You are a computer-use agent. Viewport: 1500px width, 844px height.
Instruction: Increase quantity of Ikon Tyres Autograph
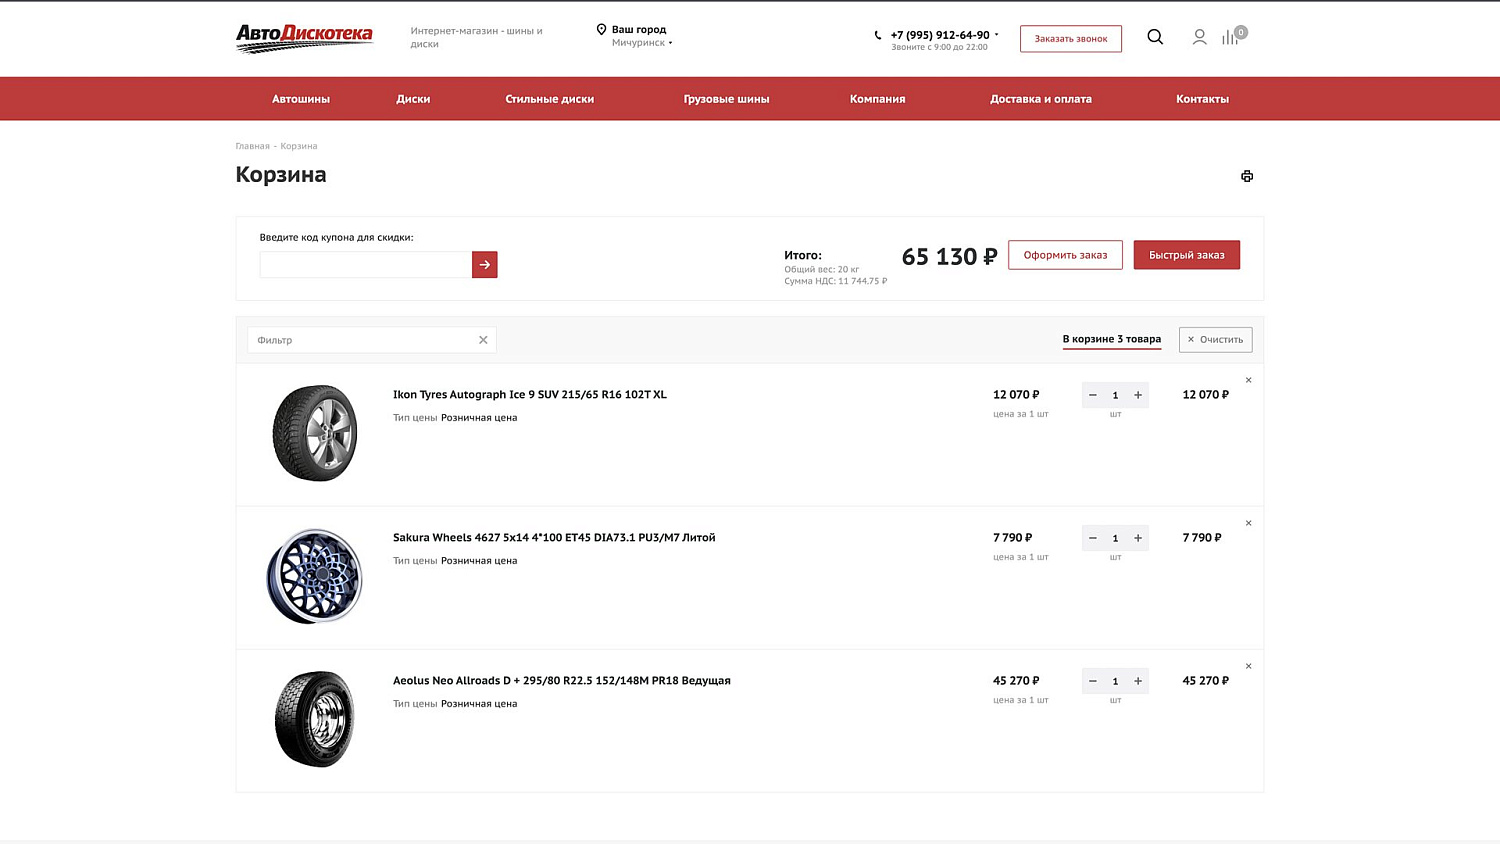(x=1138, y=395)
